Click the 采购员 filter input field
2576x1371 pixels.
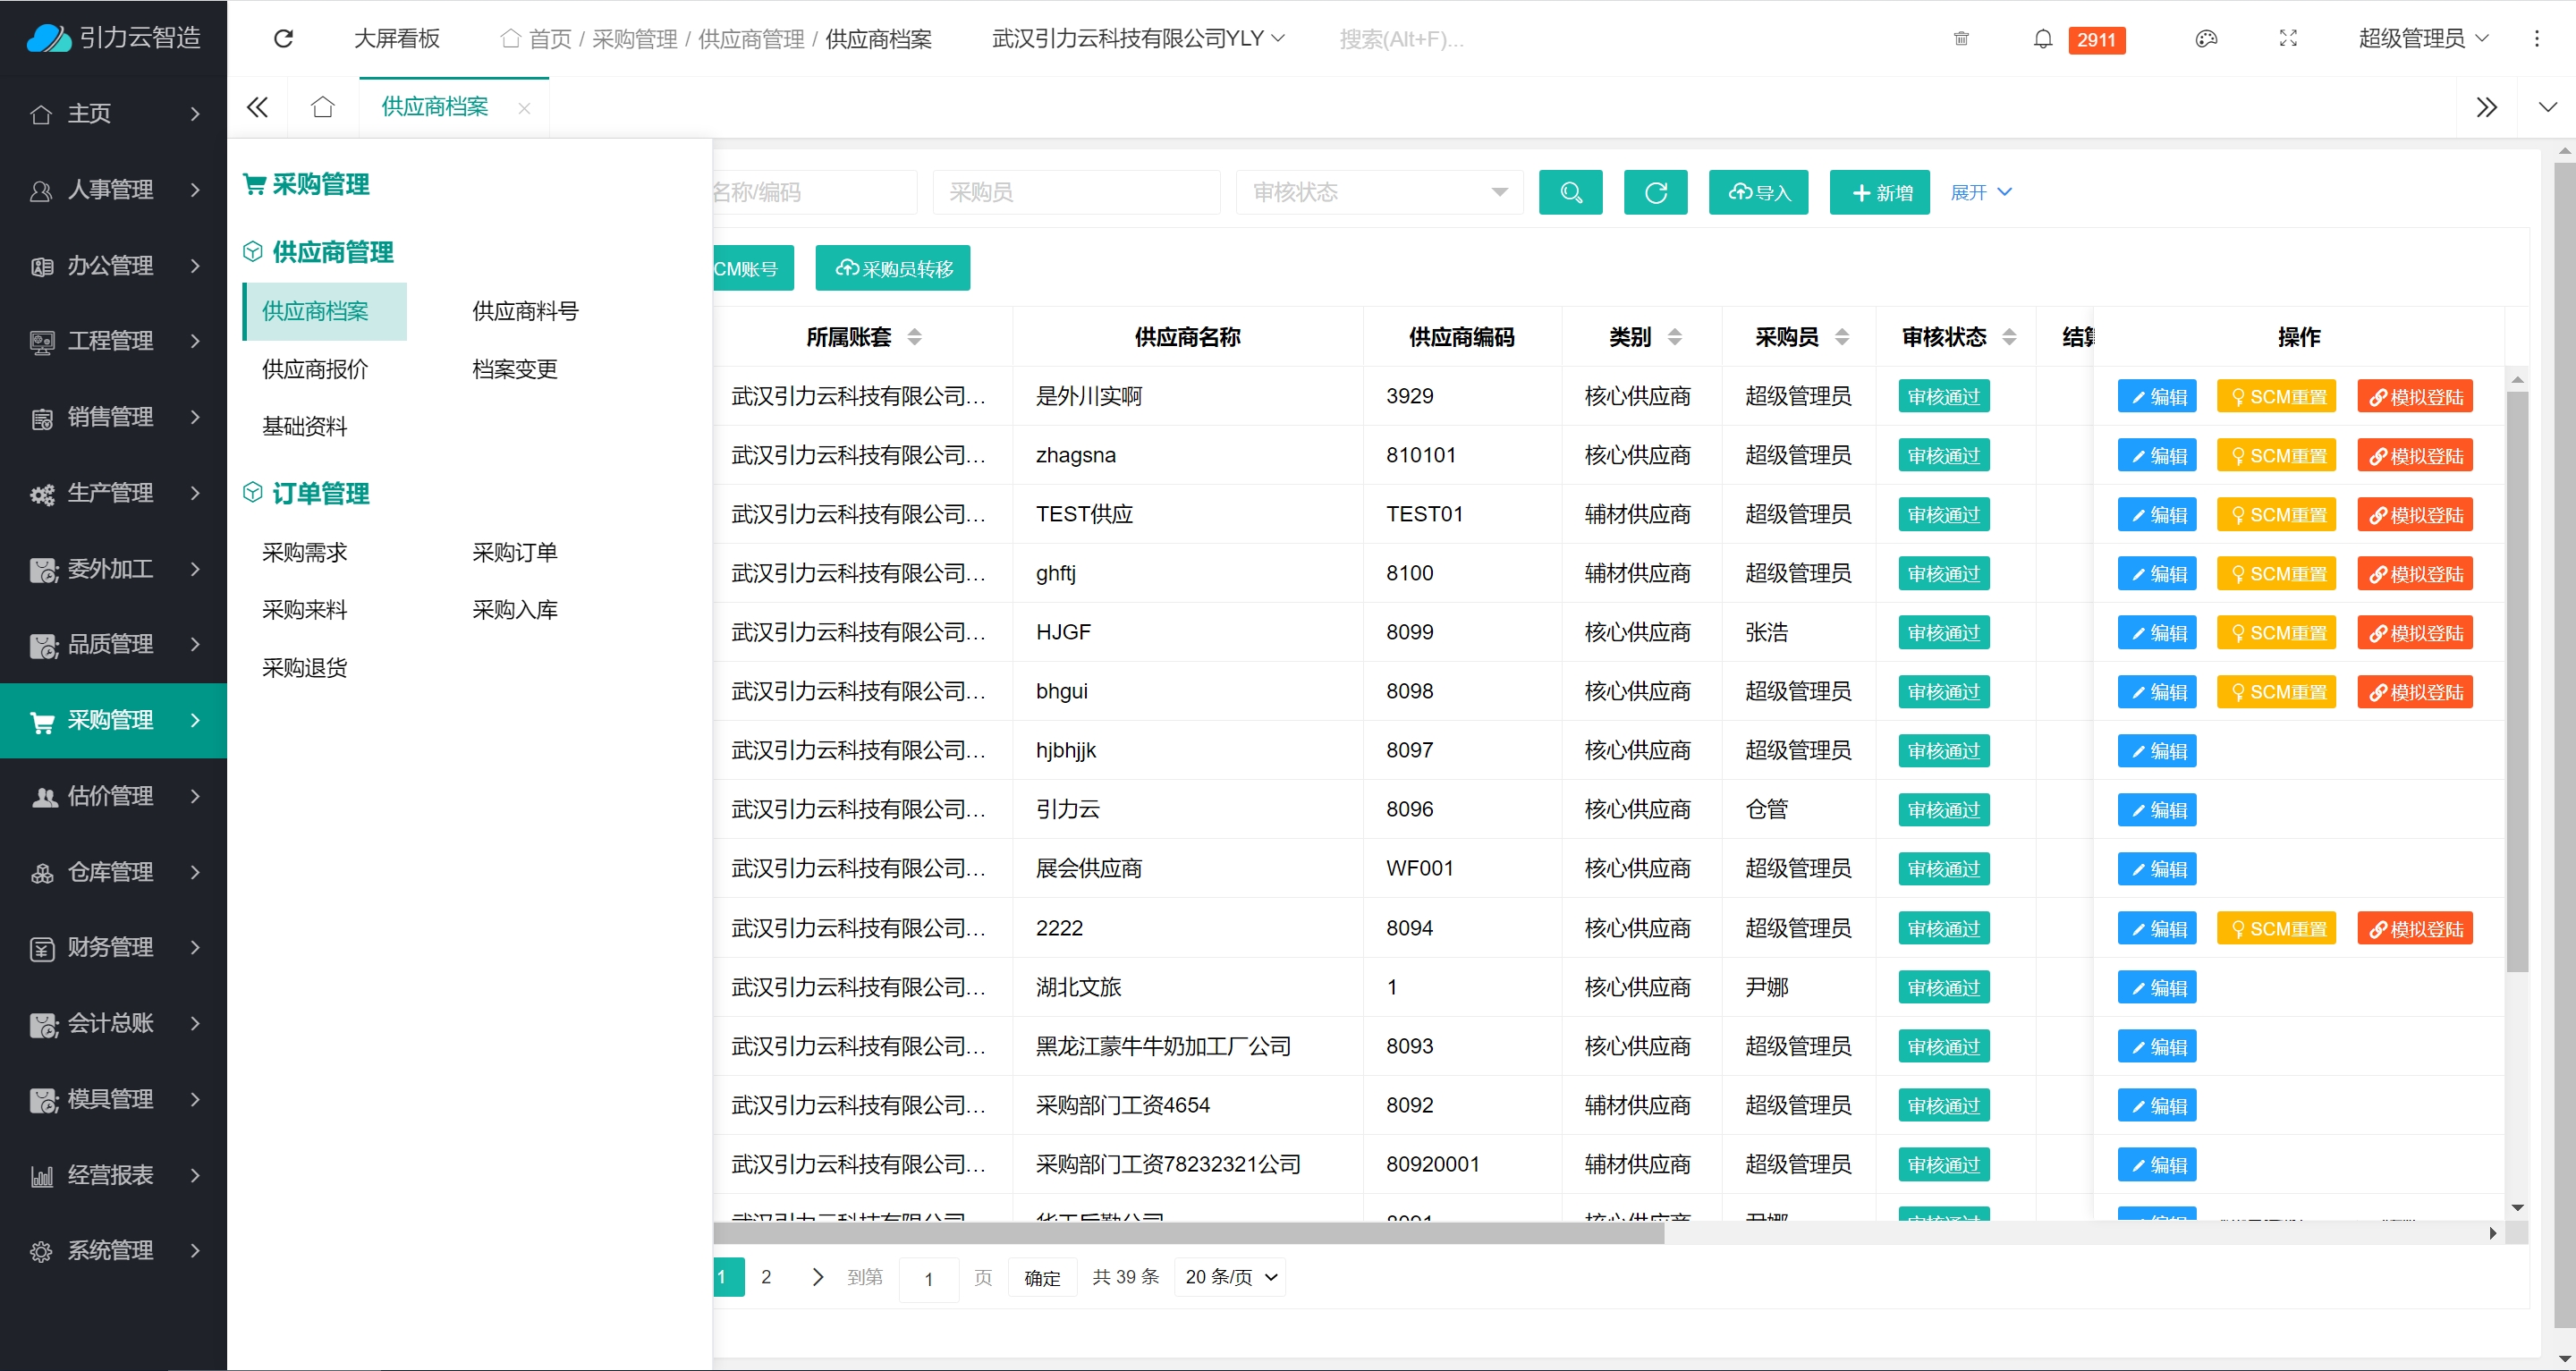point(1076,192)
